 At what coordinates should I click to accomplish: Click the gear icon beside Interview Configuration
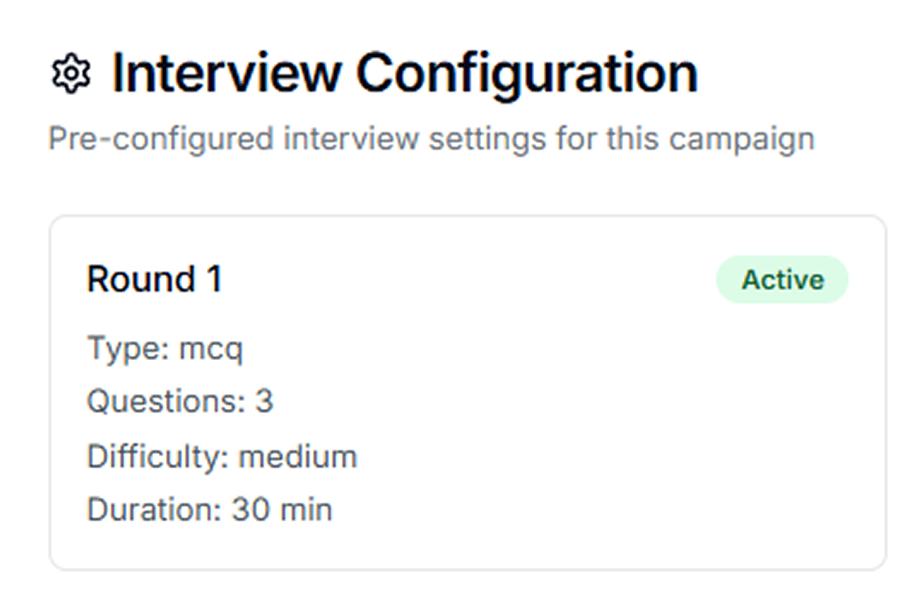pyautogui.click(x=71, y=74)
